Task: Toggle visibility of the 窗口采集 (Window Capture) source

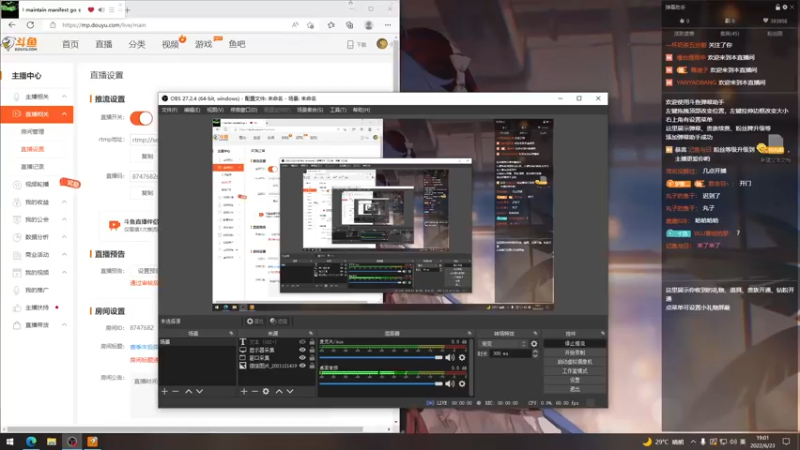Action: click(302, 358)
